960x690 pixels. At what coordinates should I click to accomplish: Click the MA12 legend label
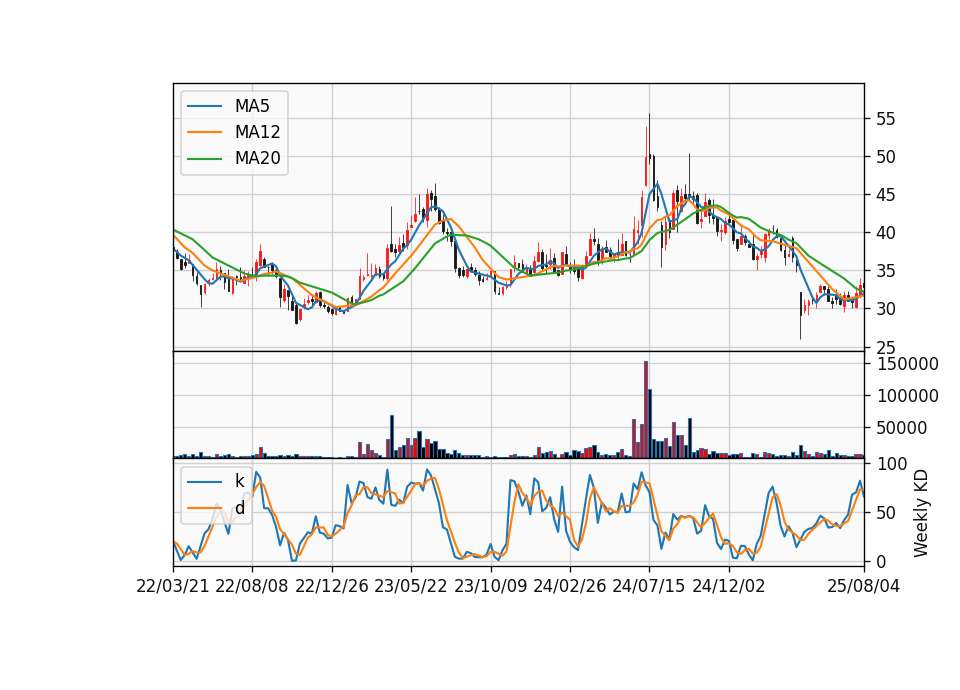[257, 132]
